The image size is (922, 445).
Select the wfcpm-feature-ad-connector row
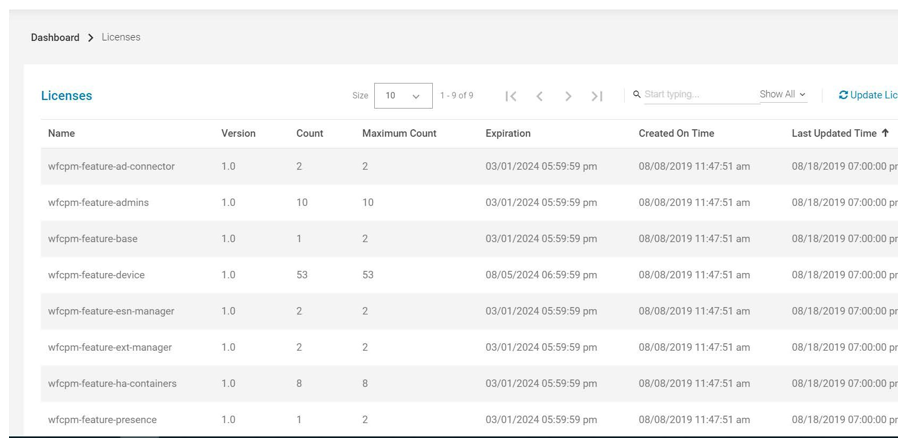pyautogui.click(x=111, y=167)
